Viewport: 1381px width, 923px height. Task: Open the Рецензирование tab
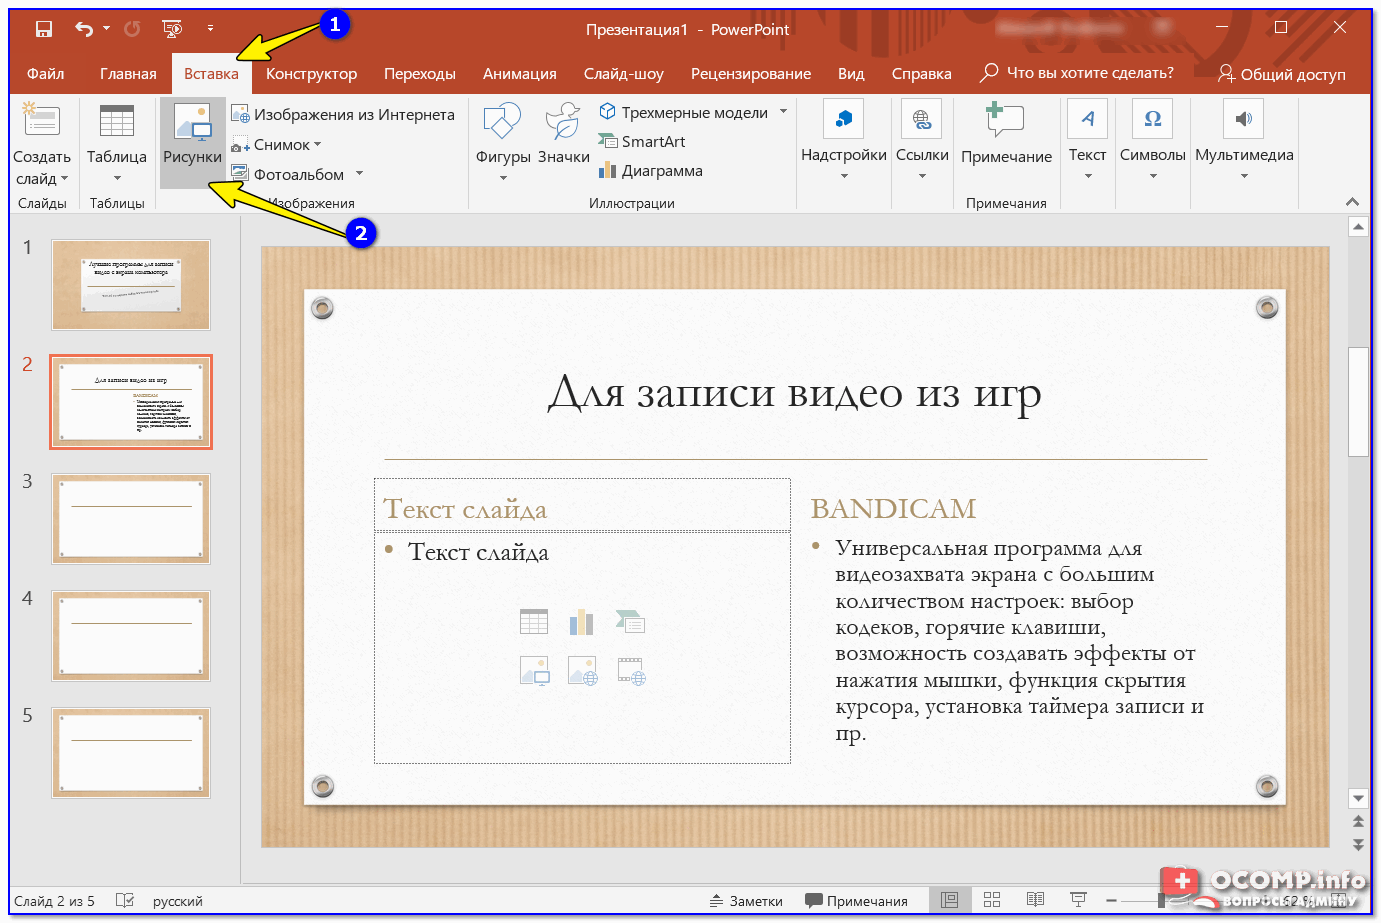(x=751, y=73)
